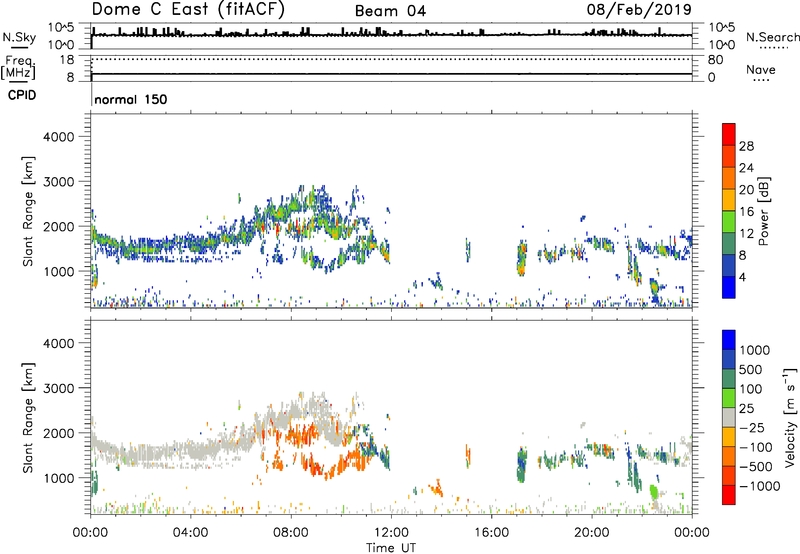This screenshot has height=554, width=800.
Task: Select the "CPID" row label
Action: (22, 95)
